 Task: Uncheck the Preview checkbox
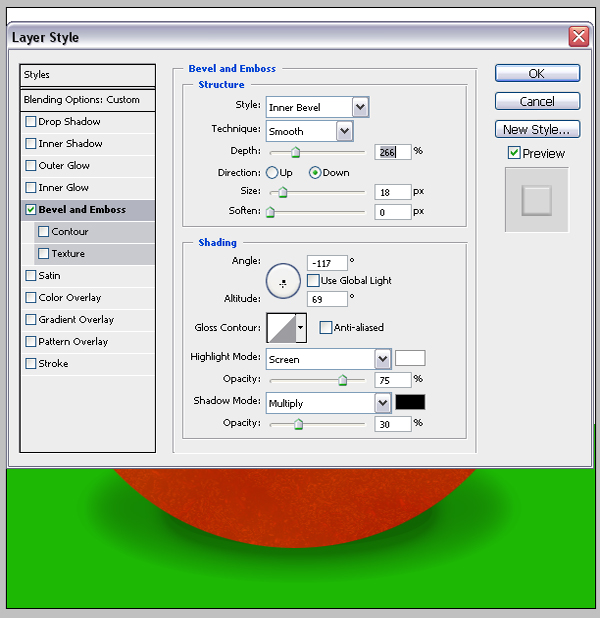click(x=514, y=153)
